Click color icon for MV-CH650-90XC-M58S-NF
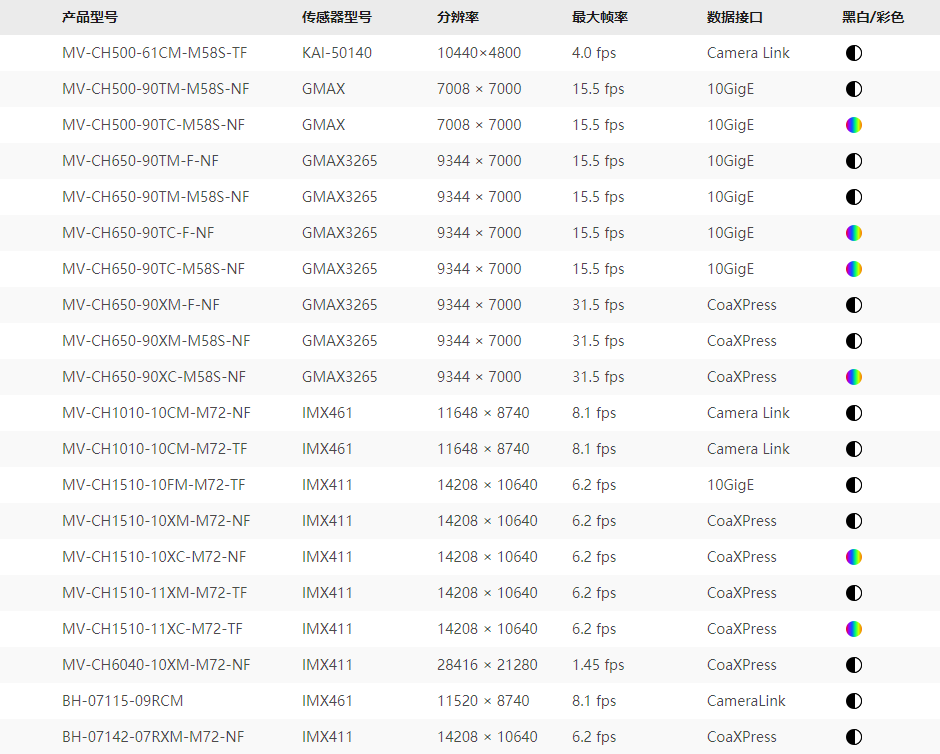940x754 pixels. tap(853, 377)
